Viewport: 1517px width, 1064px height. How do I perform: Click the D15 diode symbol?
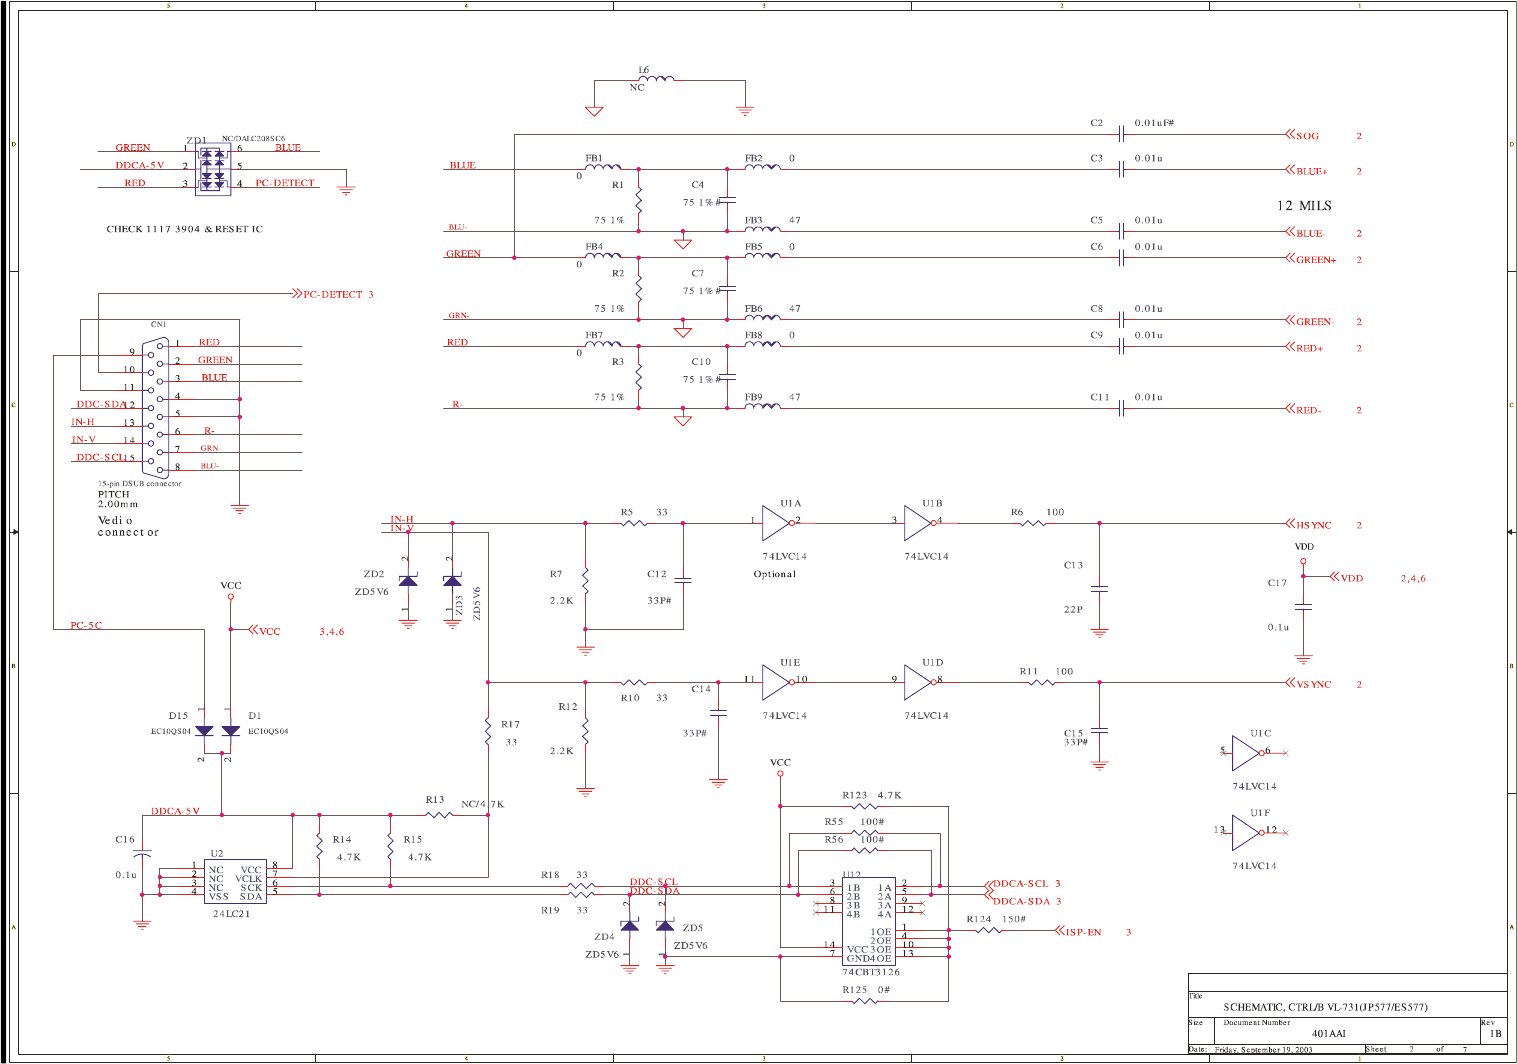[x=204, y=731]
